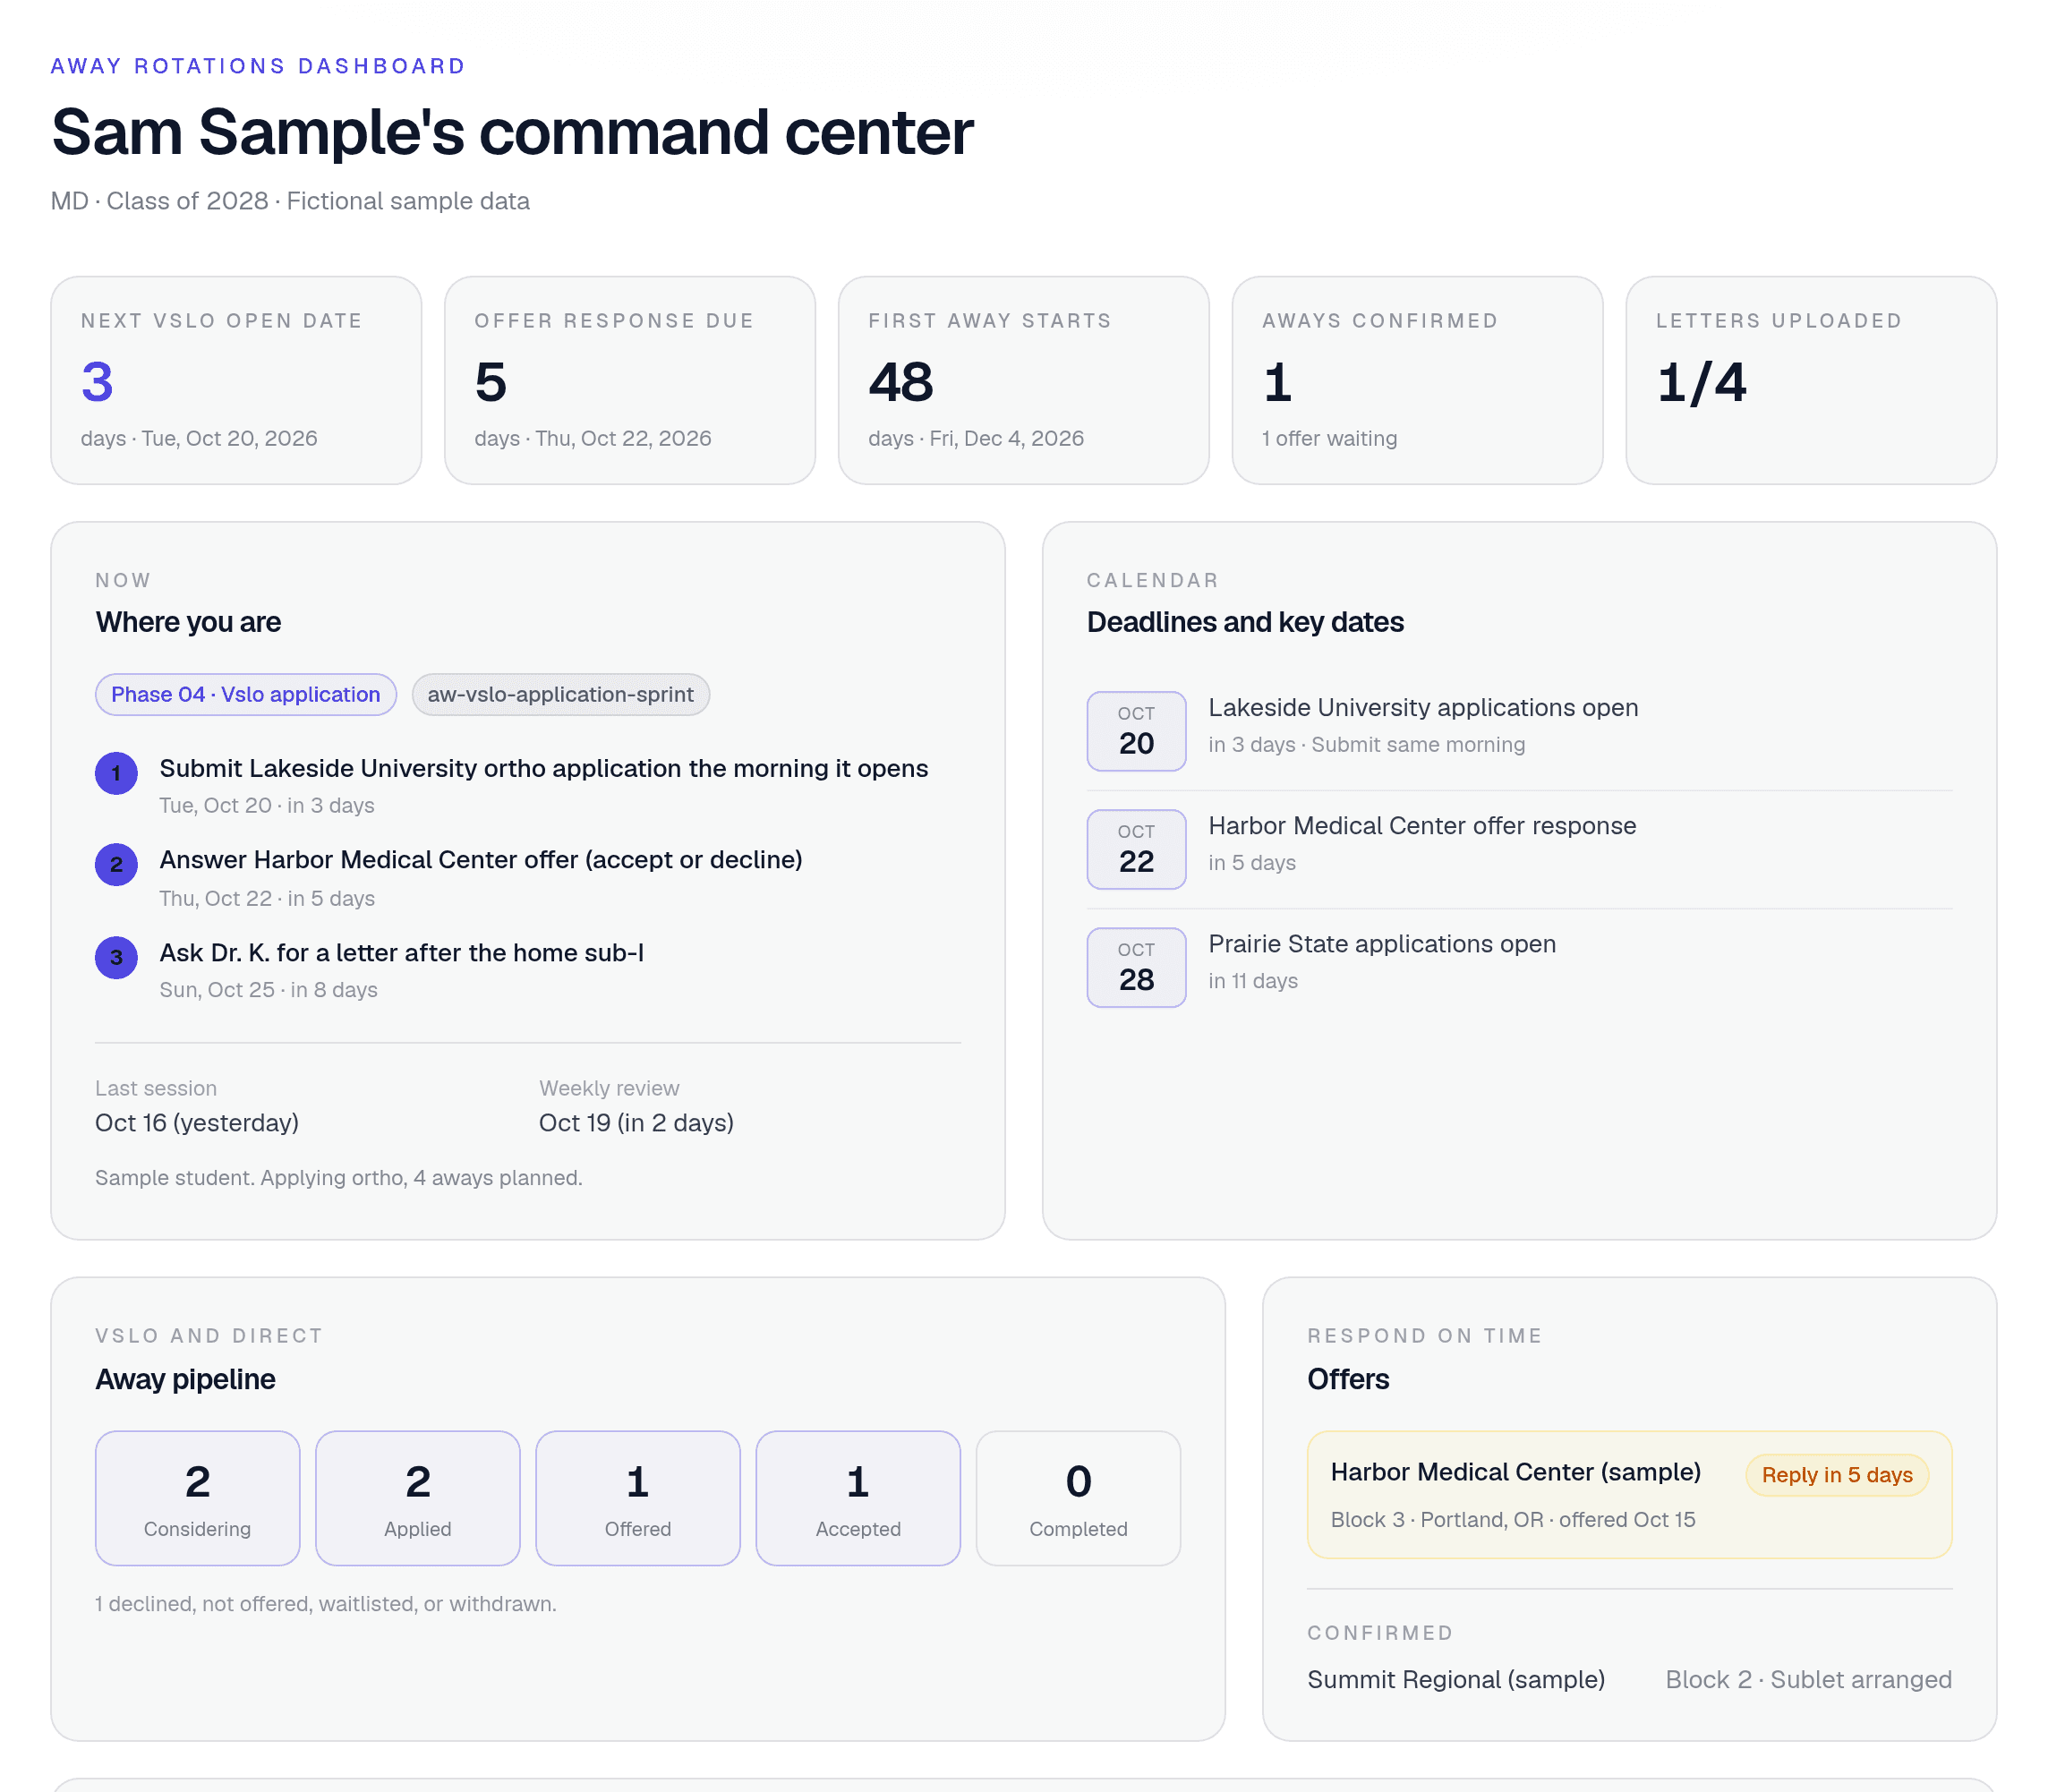The width and height of the screenshot is (2048, 1792).
Task: Click the 'Away pipeline' heading
Action: coord(185,1379)
